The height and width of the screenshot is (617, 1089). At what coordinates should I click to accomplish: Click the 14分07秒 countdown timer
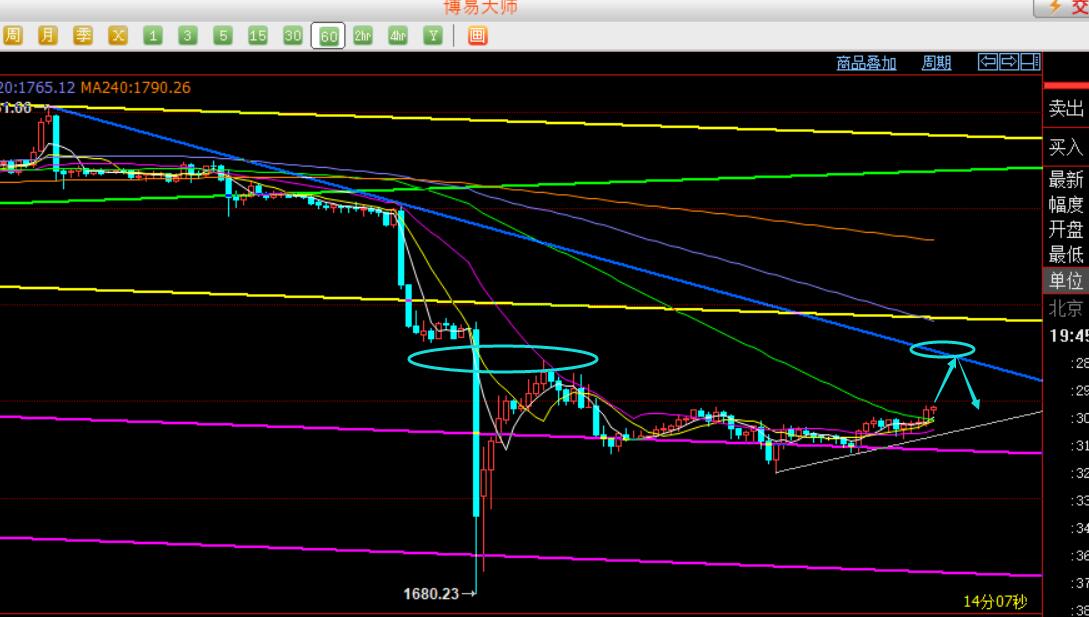click(x=995, y=602)
